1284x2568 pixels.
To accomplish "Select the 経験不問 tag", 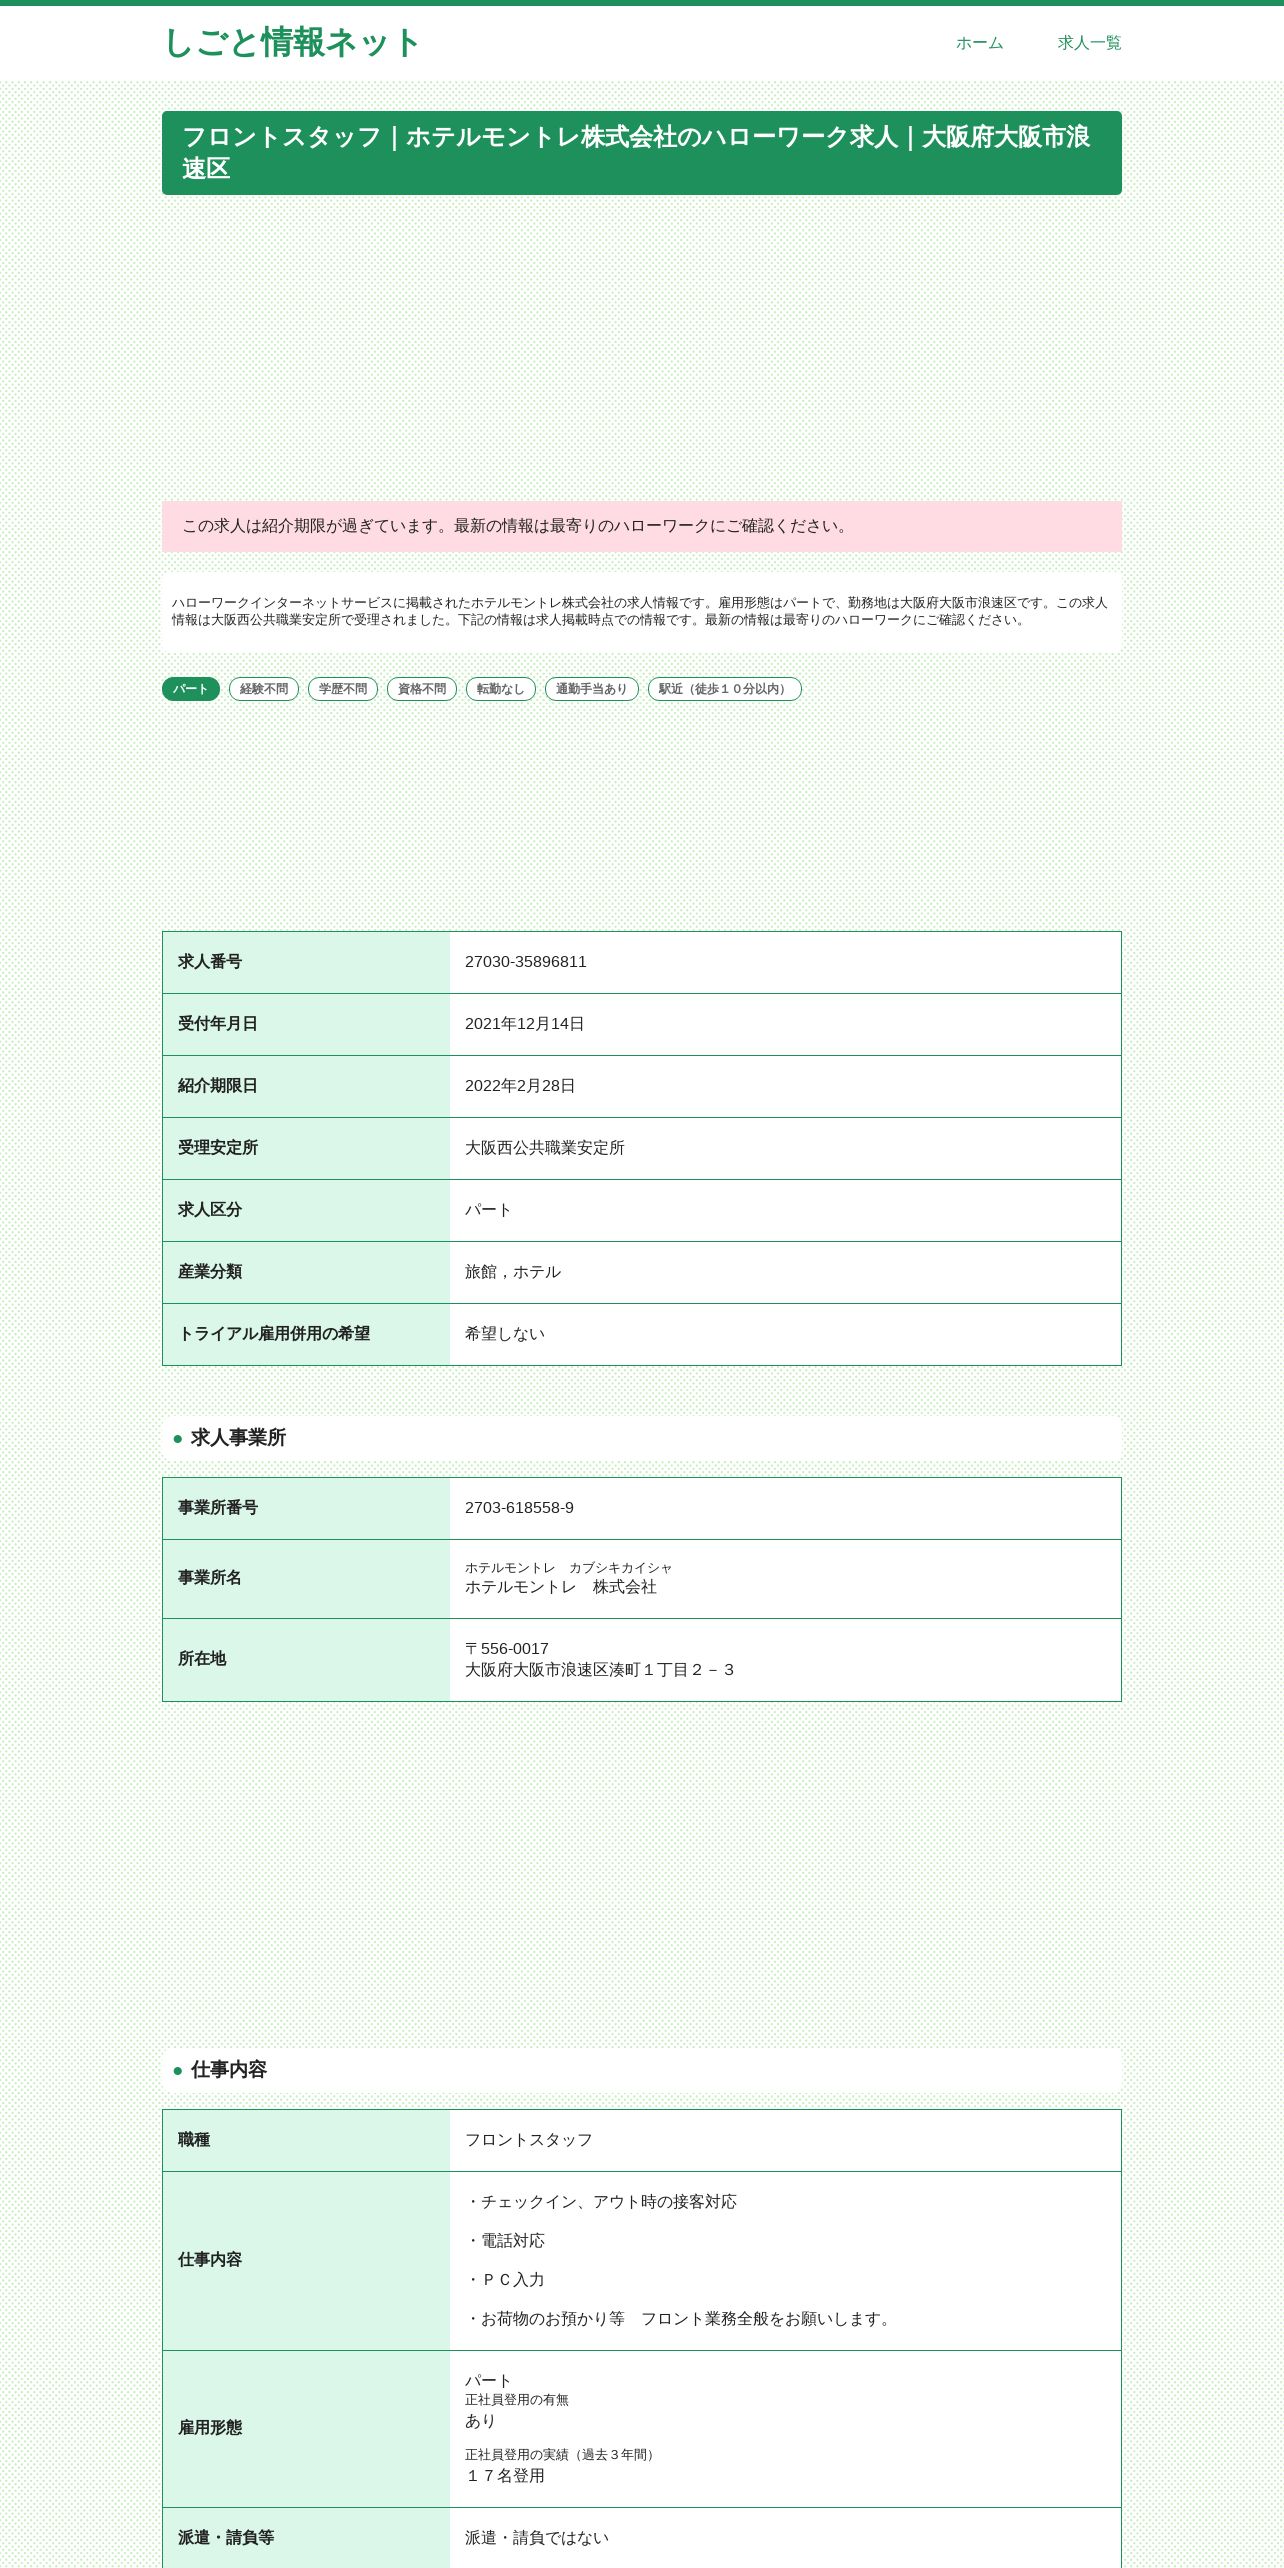I will [264, 689].
